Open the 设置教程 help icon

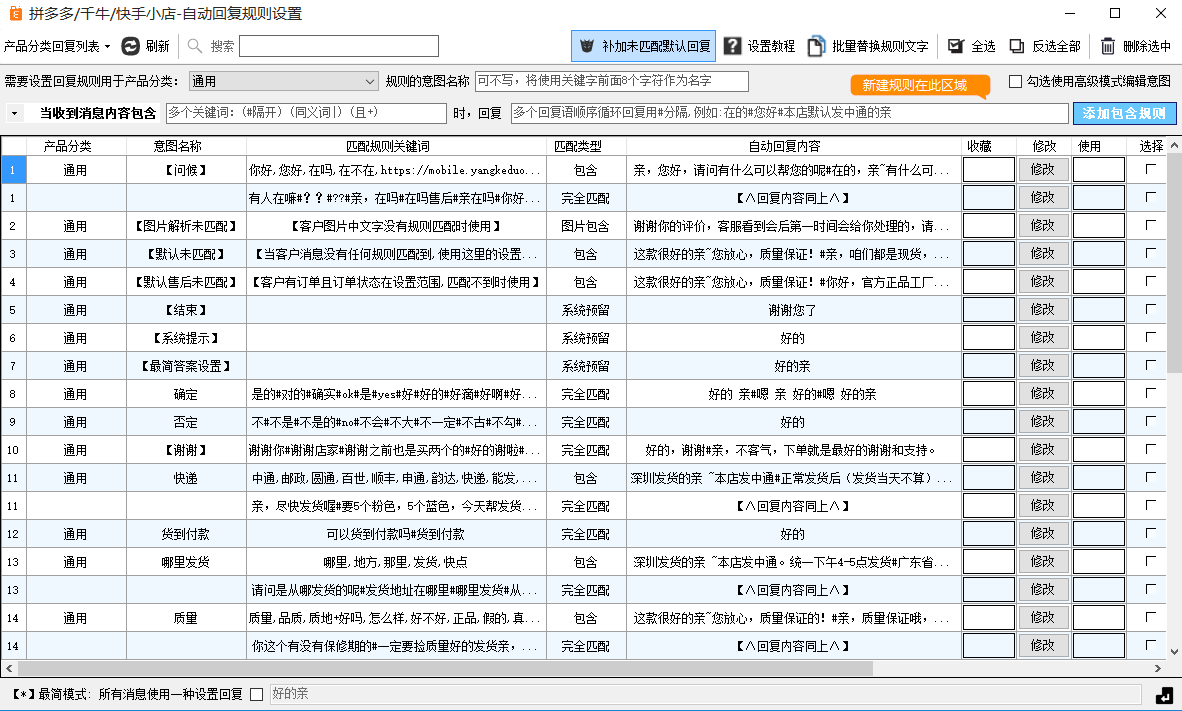[731, 46]
